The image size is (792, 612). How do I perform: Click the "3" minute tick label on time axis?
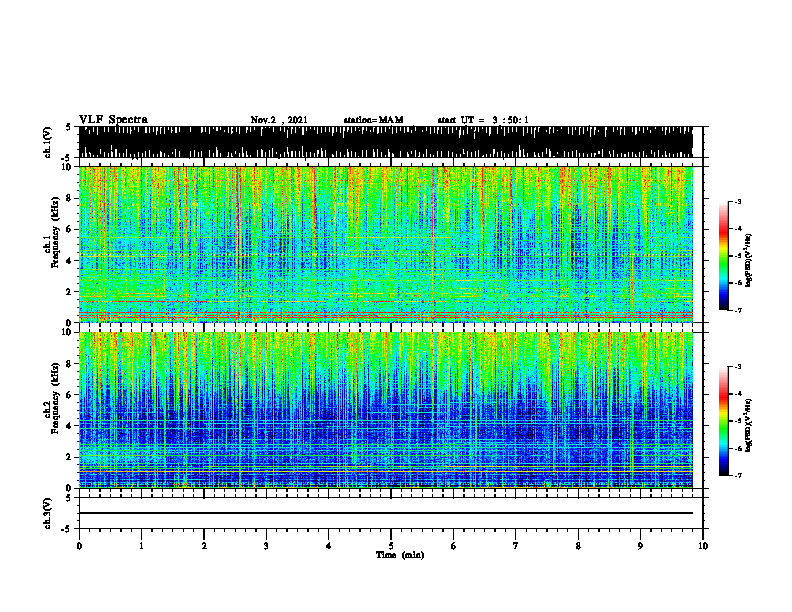coord(266,546)
